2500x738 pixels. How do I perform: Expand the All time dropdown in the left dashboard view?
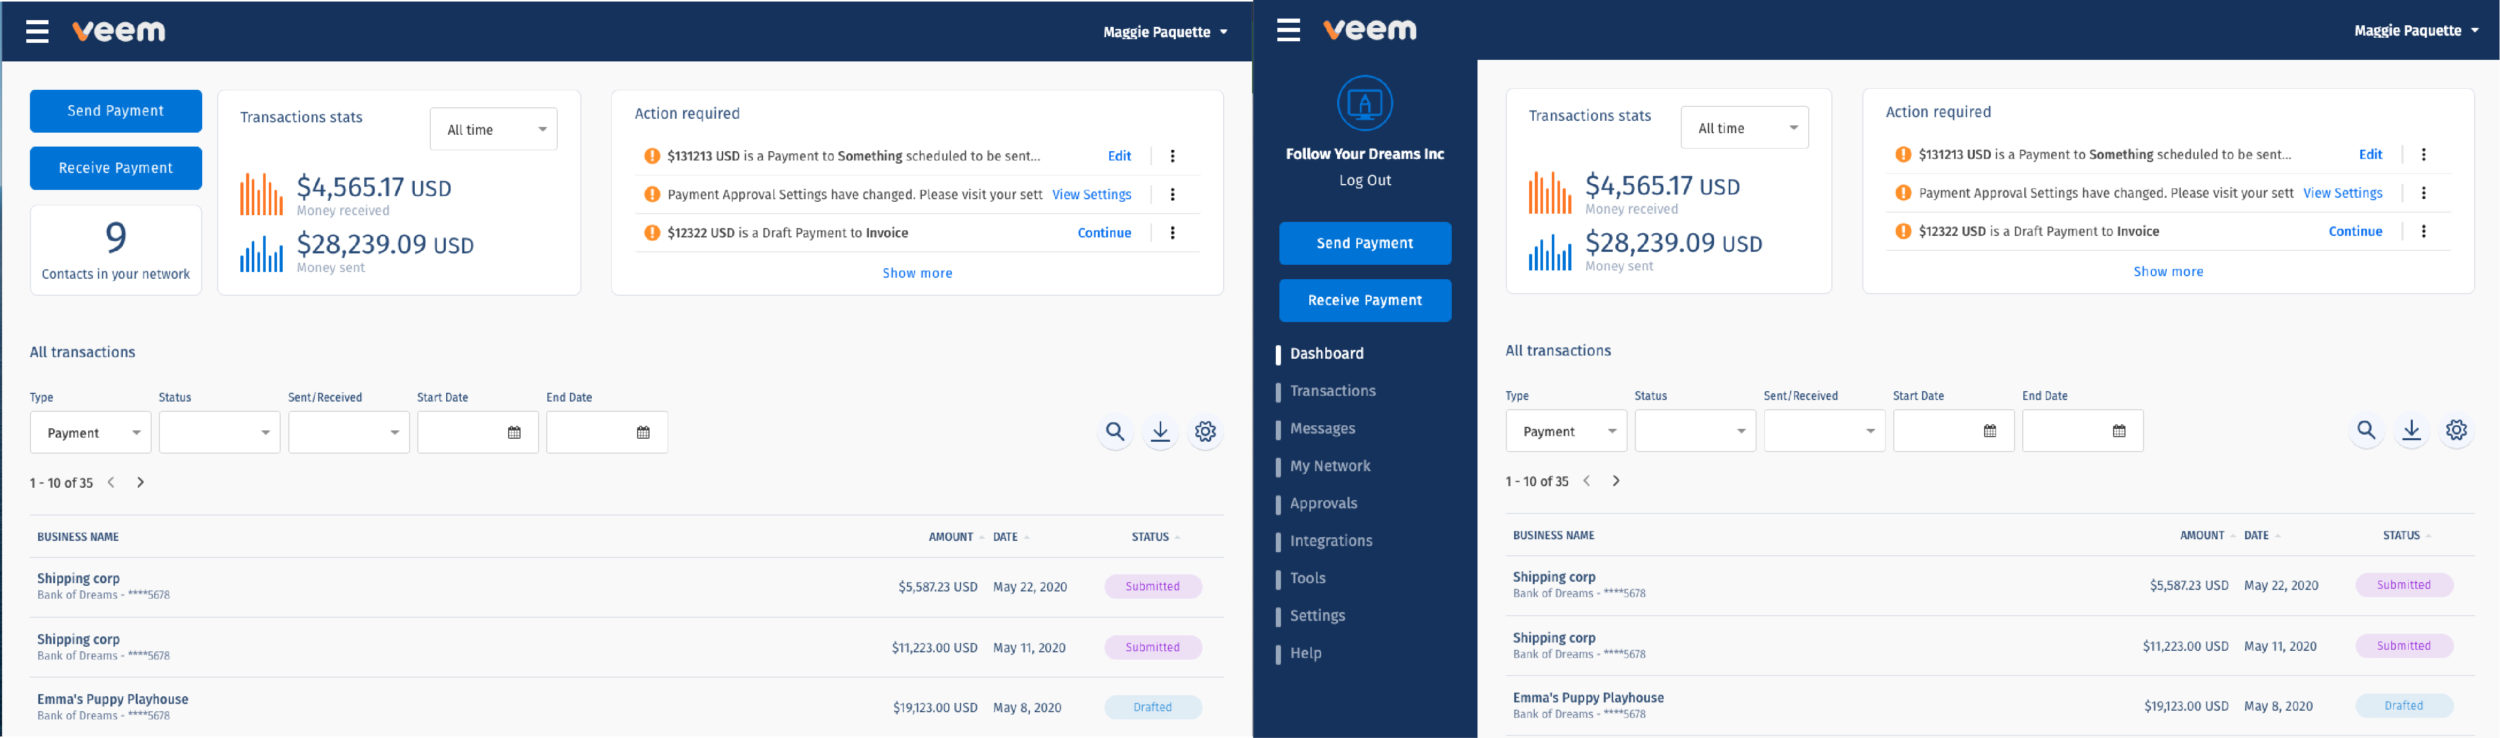point(494,130)
